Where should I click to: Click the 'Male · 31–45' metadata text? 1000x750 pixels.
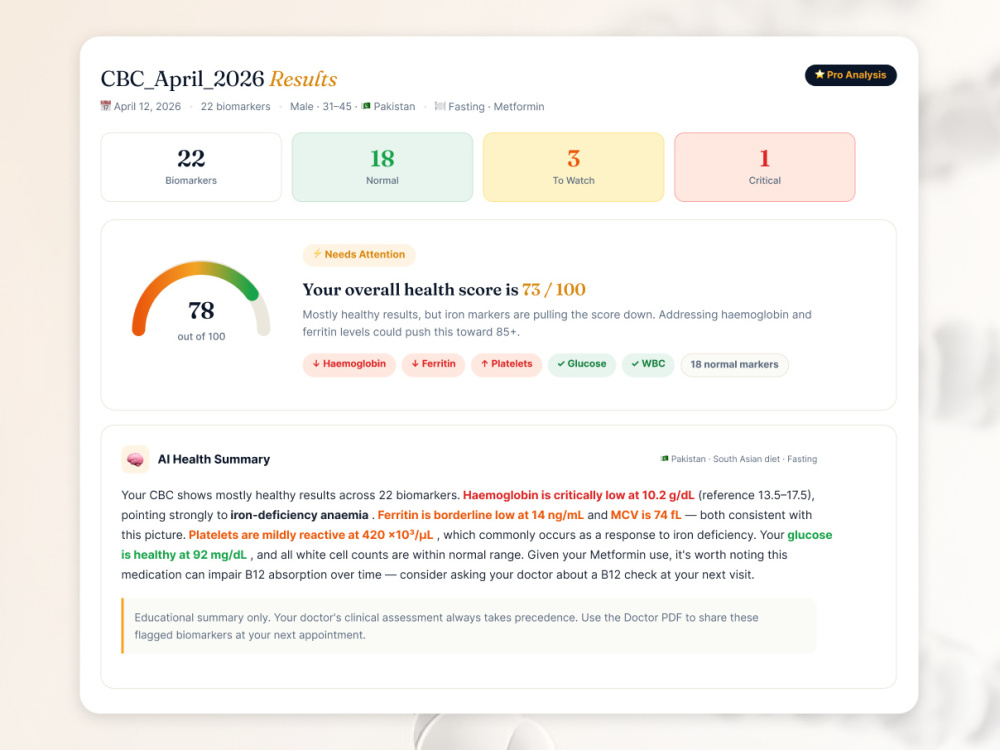tap(321, 107)
